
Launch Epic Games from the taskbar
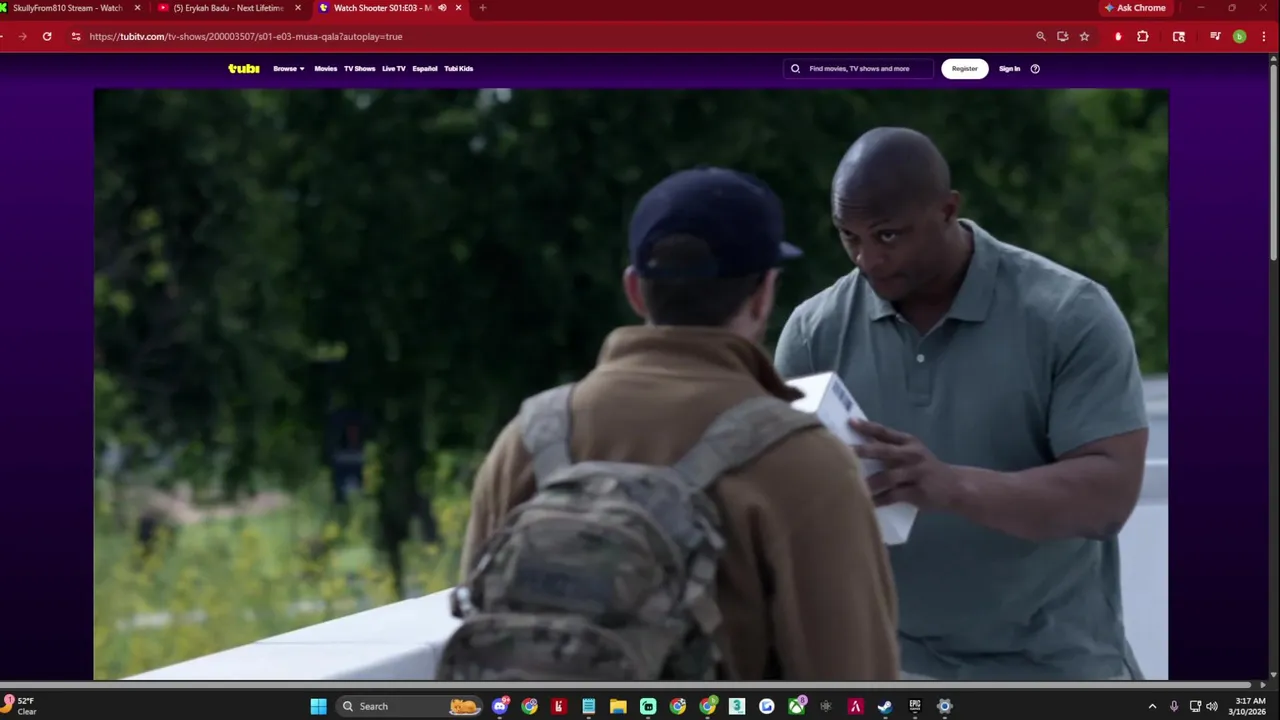tap(915, 706)
